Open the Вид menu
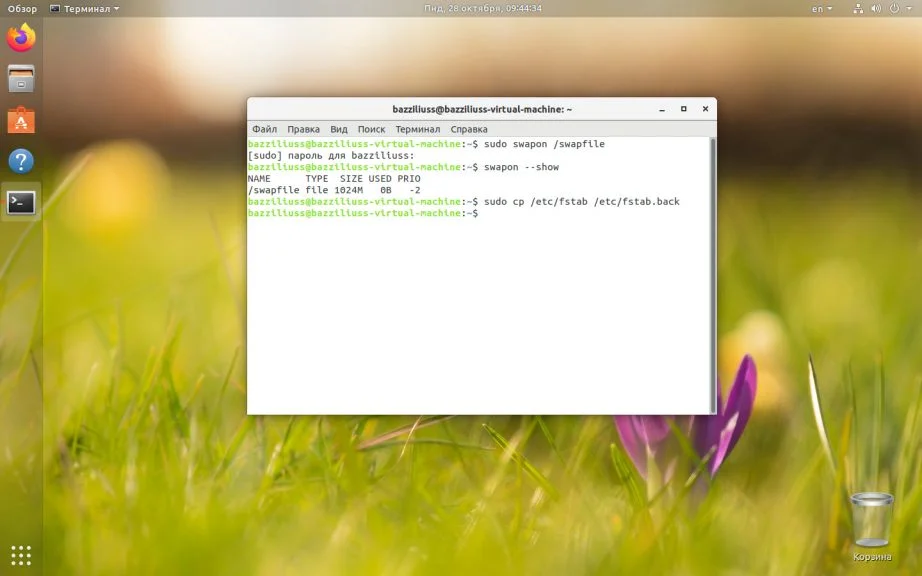The height and width of the screenshot is (576, 922). tap(339, 129)
